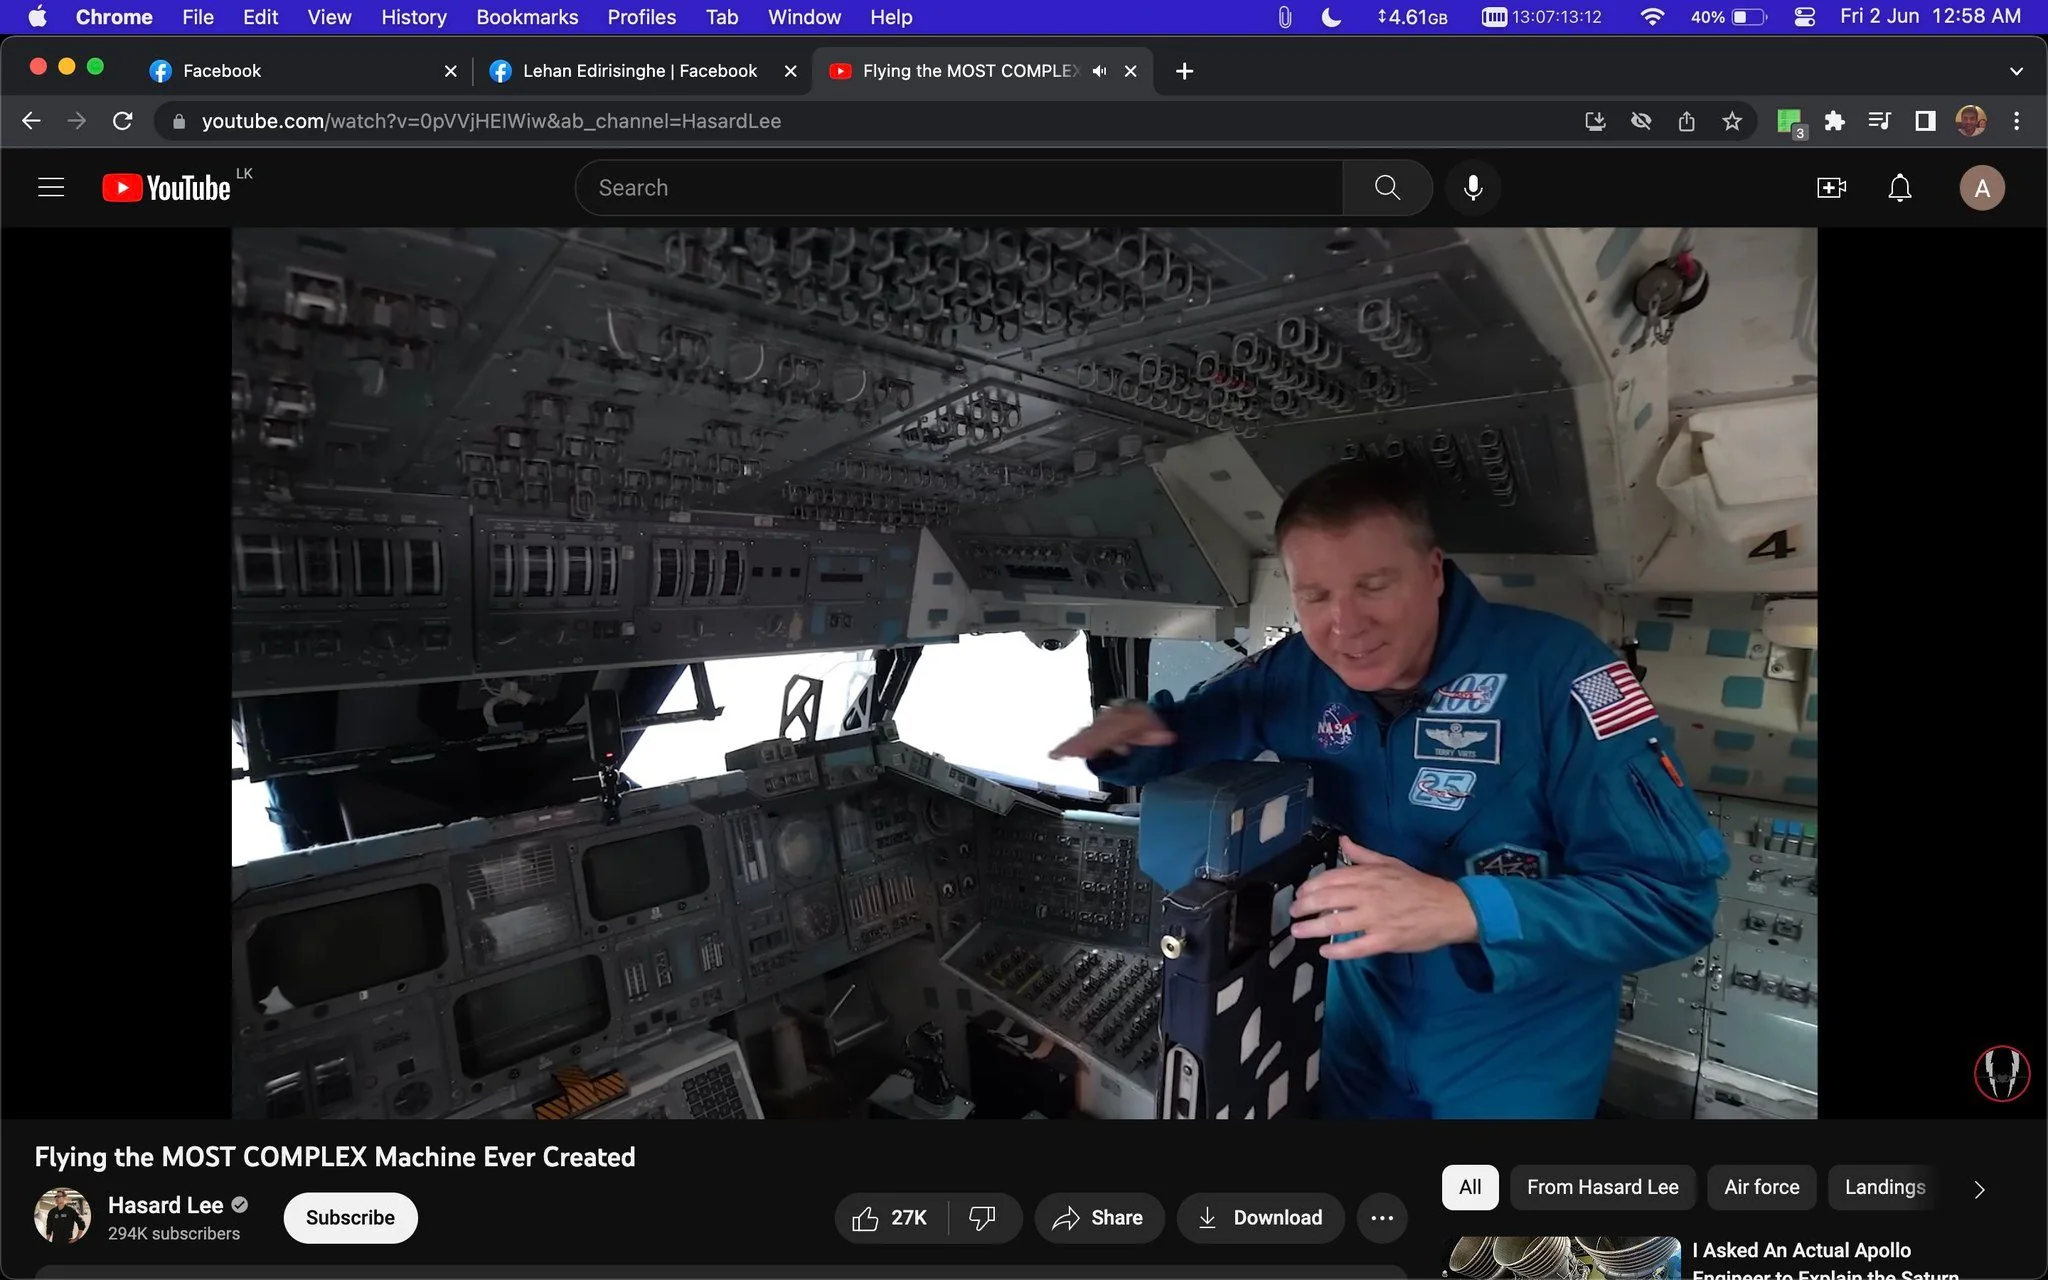Open the File menu

click(198, 17)
